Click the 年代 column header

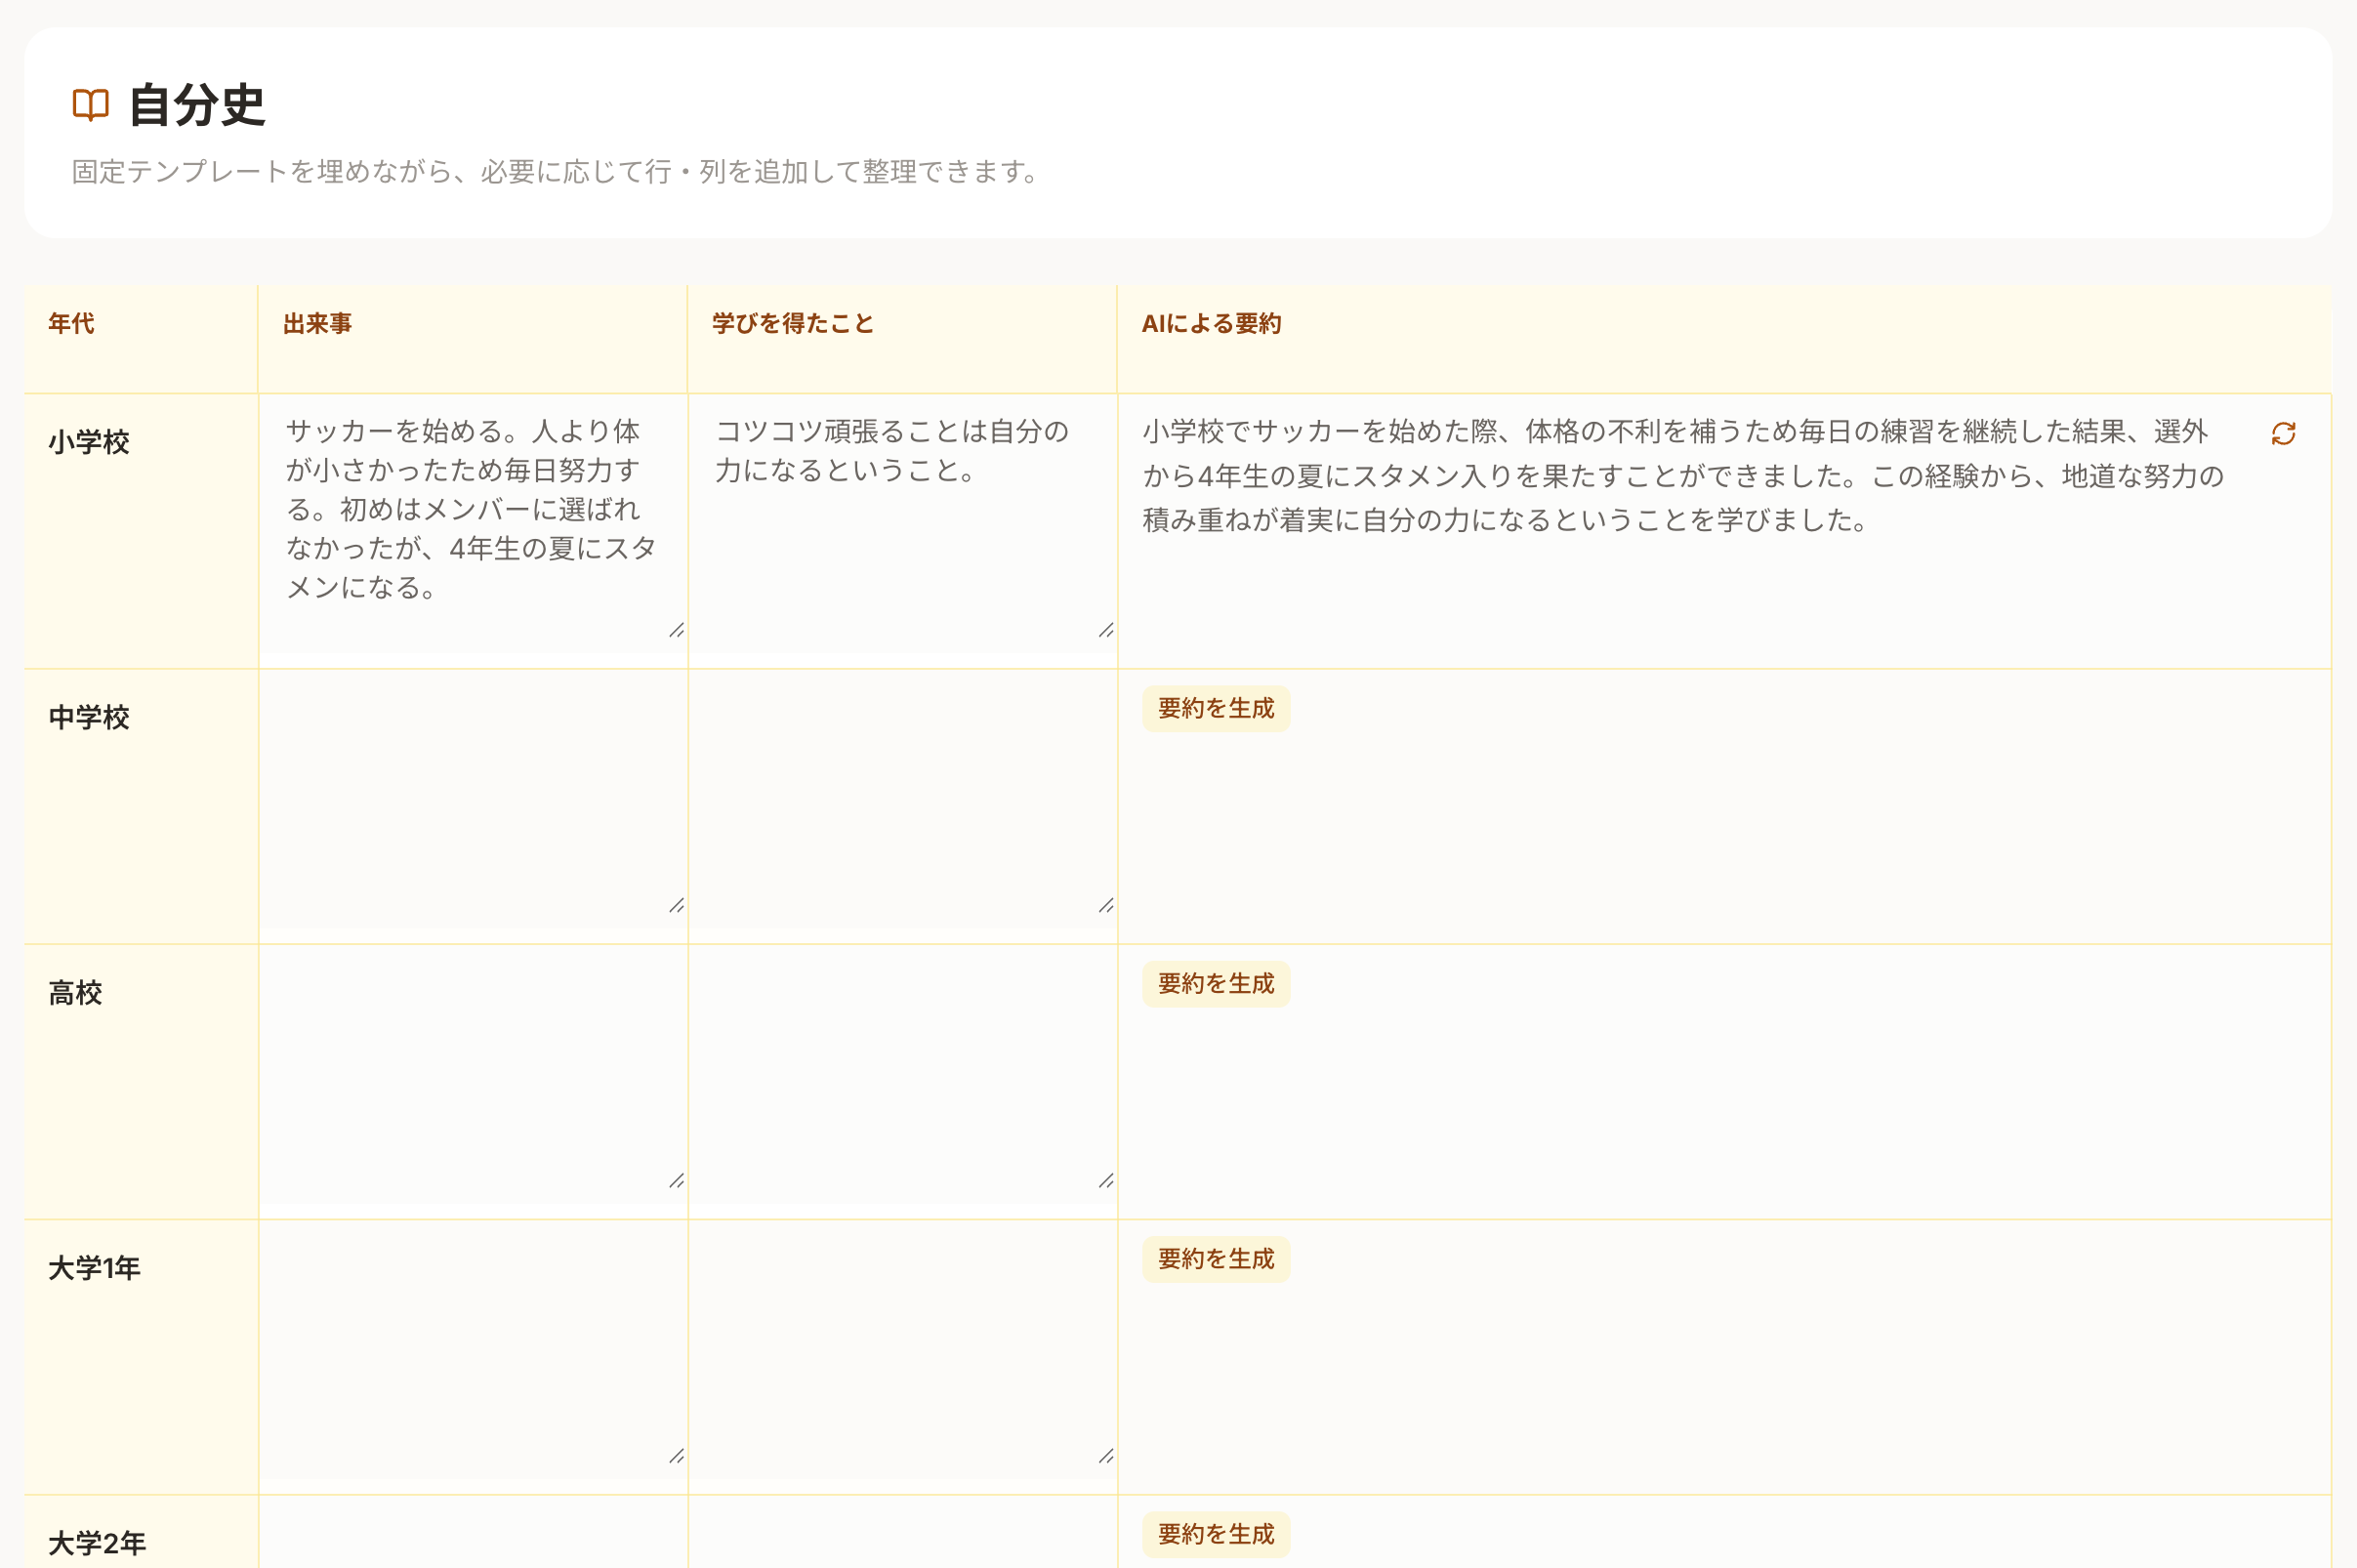coord(70,323)
